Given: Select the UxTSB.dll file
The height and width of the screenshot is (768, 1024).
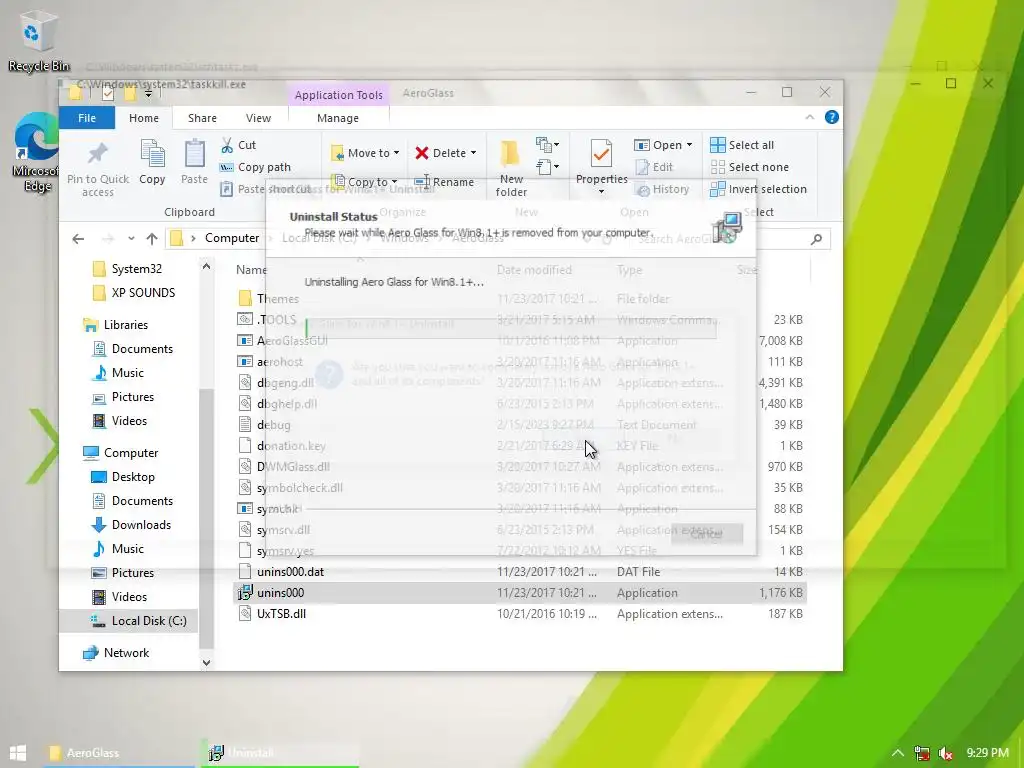Looking at the screenshot, I should [x=520, y=613].
